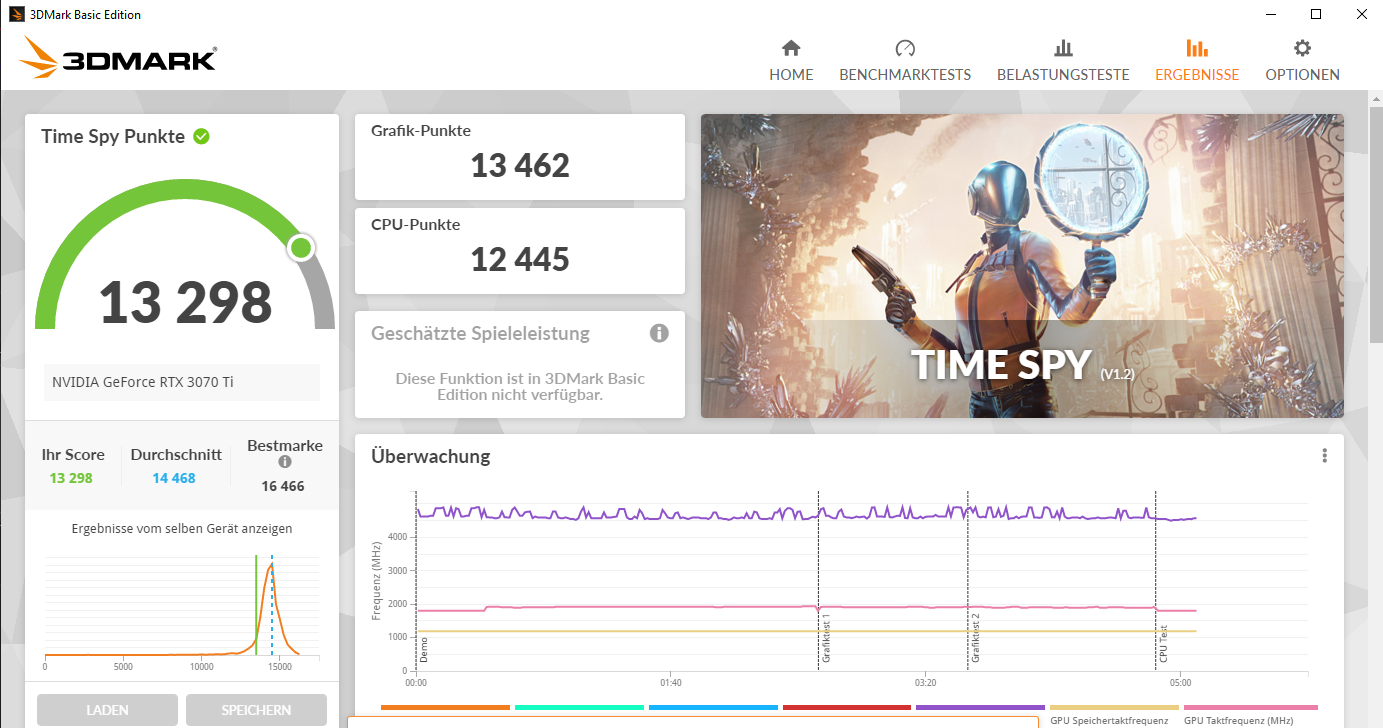Close the 3DMark window
Viewport: 1383px width, 728px height.
click(x=1361, y=14)
